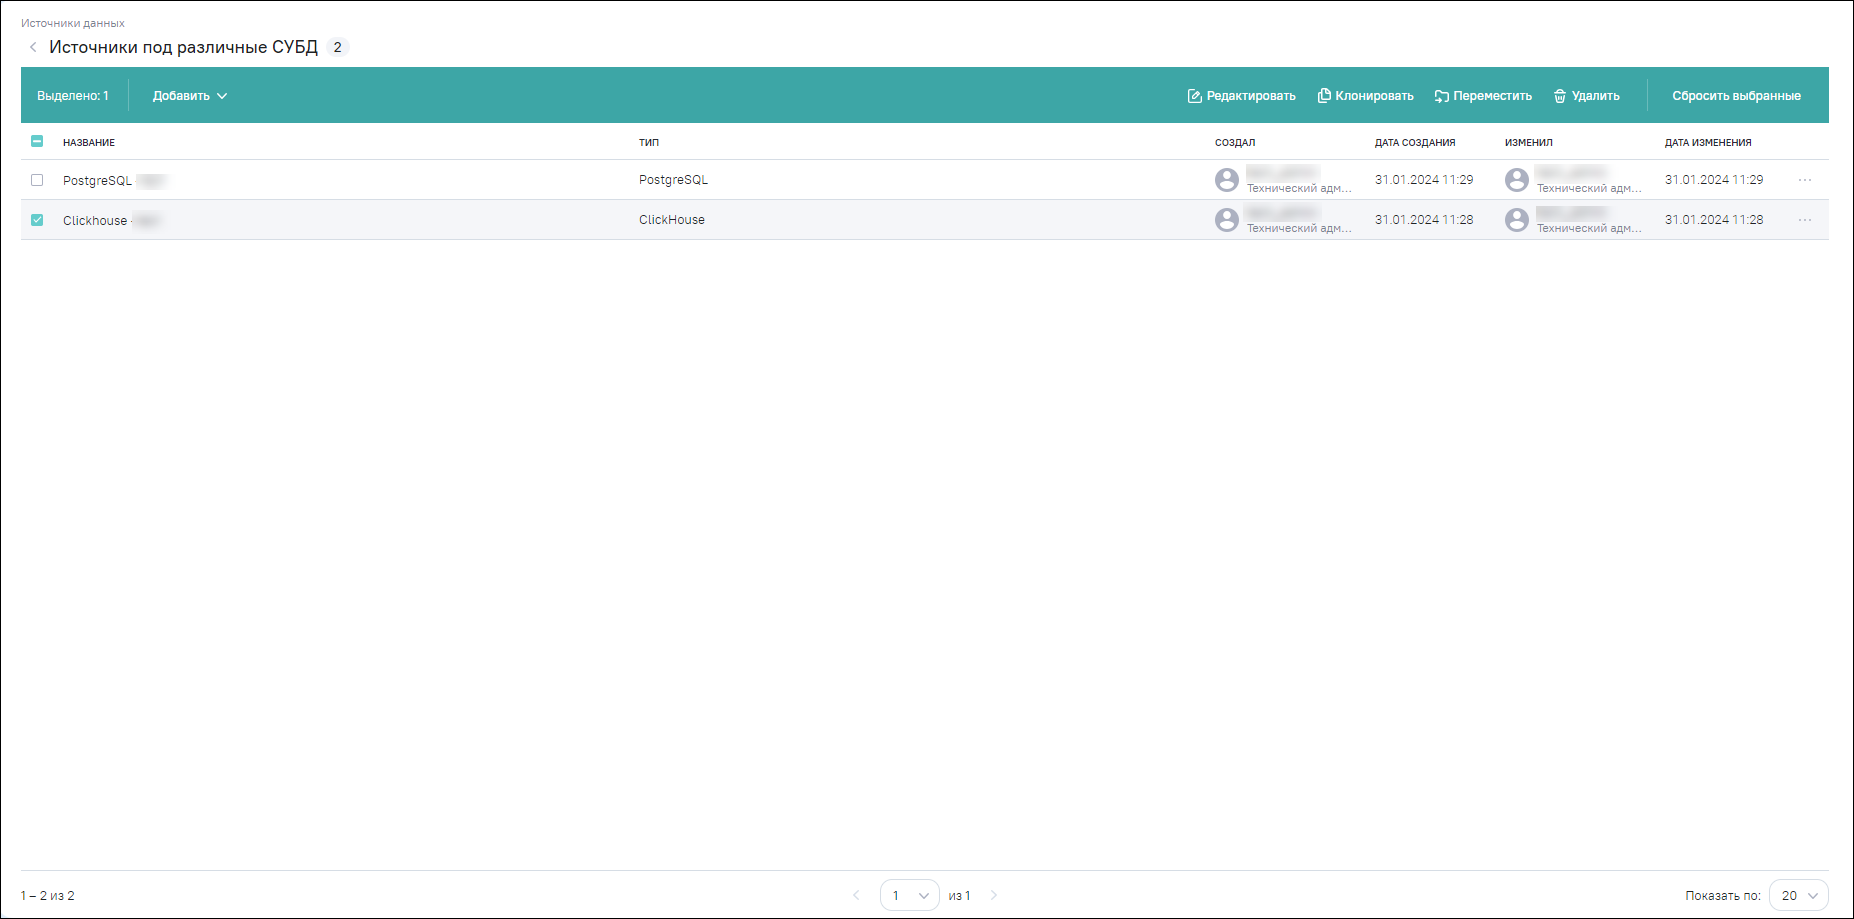1854x919 pixels.
Task: Open the Clickhouse source by its name
Action: (x=95, y=221)
